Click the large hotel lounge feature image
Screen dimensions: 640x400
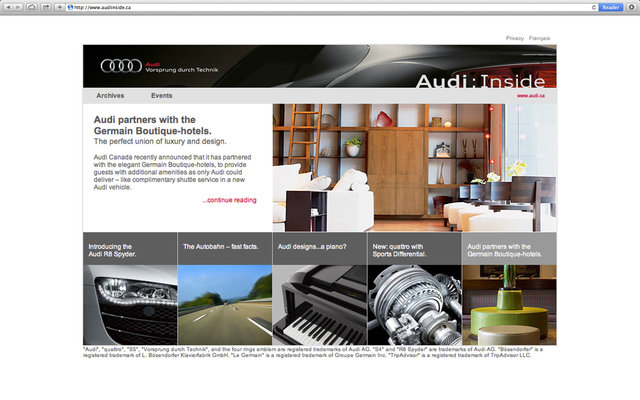414,168
